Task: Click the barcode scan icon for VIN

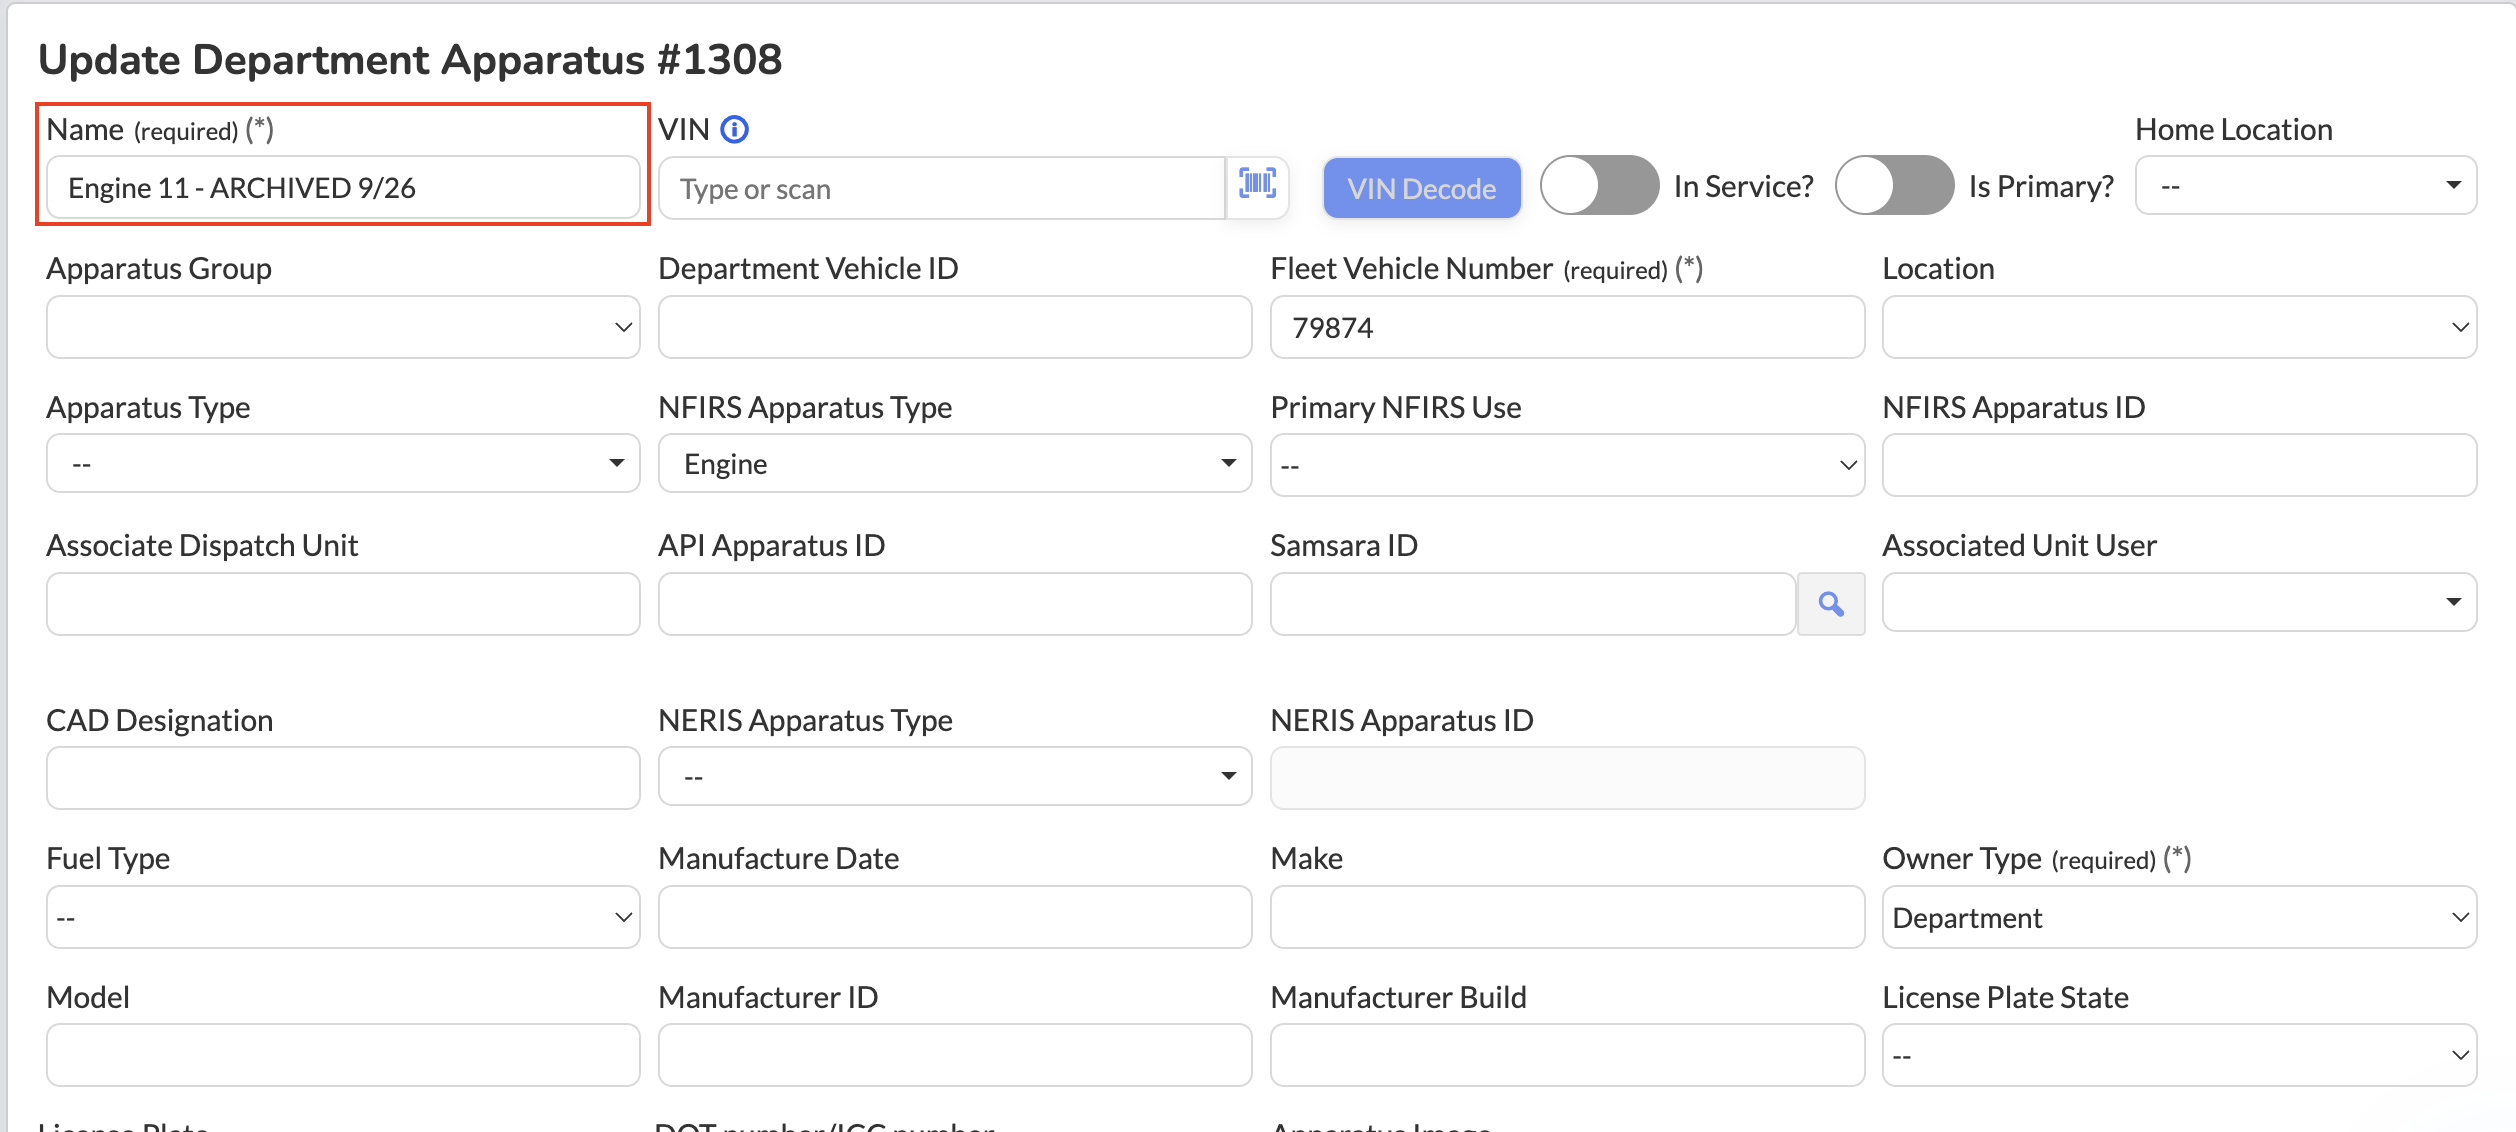Action: [x=1257, y=186]
